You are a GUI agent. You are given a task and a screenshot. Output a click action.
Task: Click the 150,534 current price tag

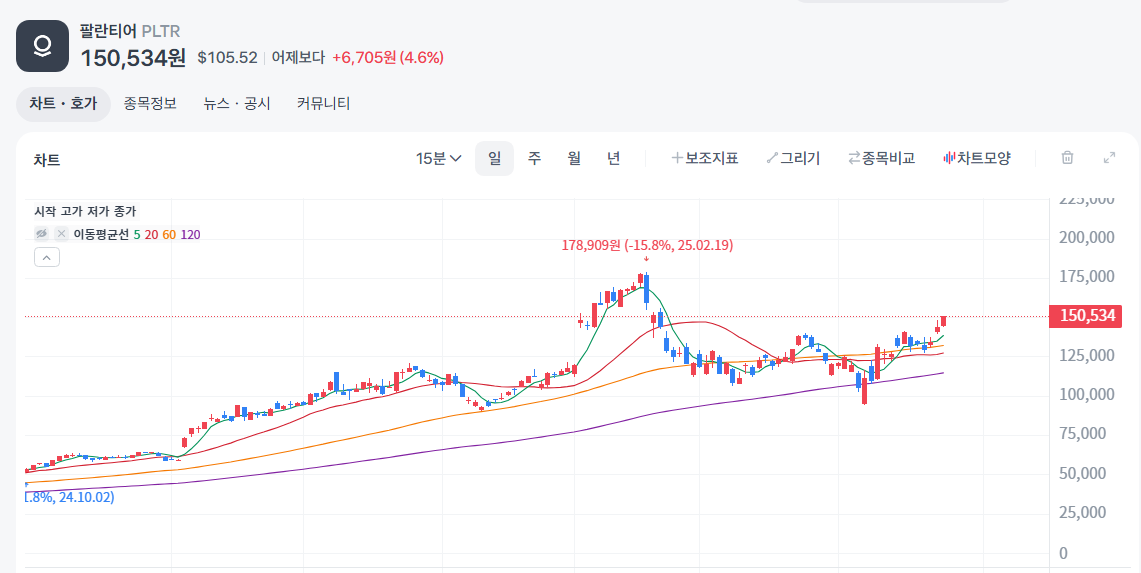coord(1085,316)
